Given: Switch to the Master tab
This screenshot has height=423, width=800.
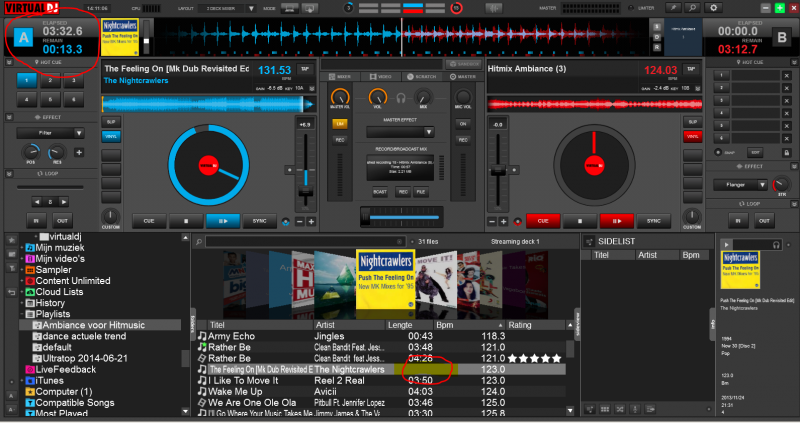Looking at the screenshot, I should (463, 77).
